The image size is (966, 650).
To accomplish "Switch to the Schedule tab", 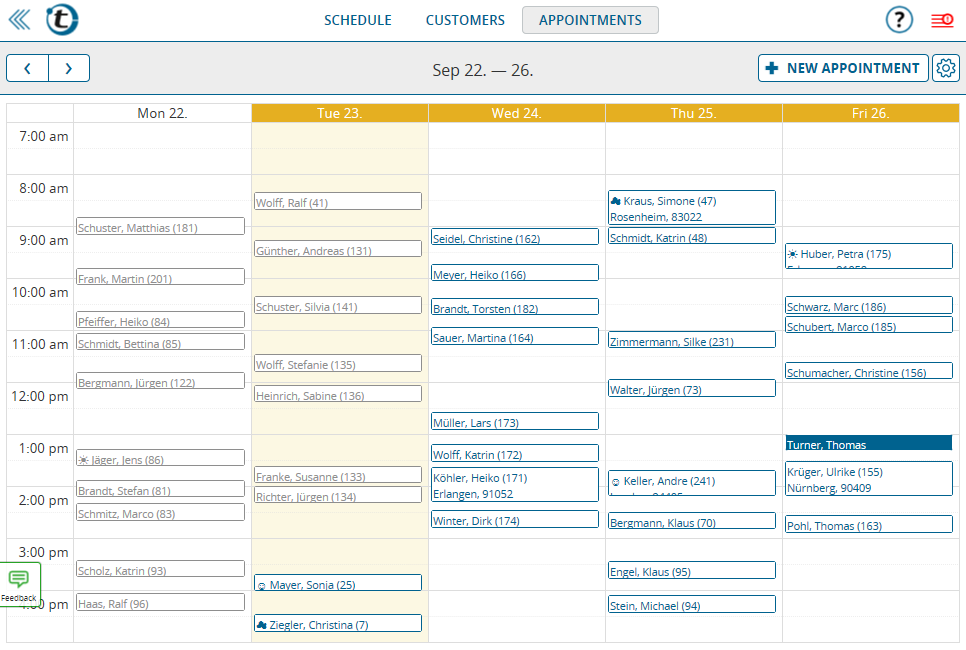I will [358, 20].
